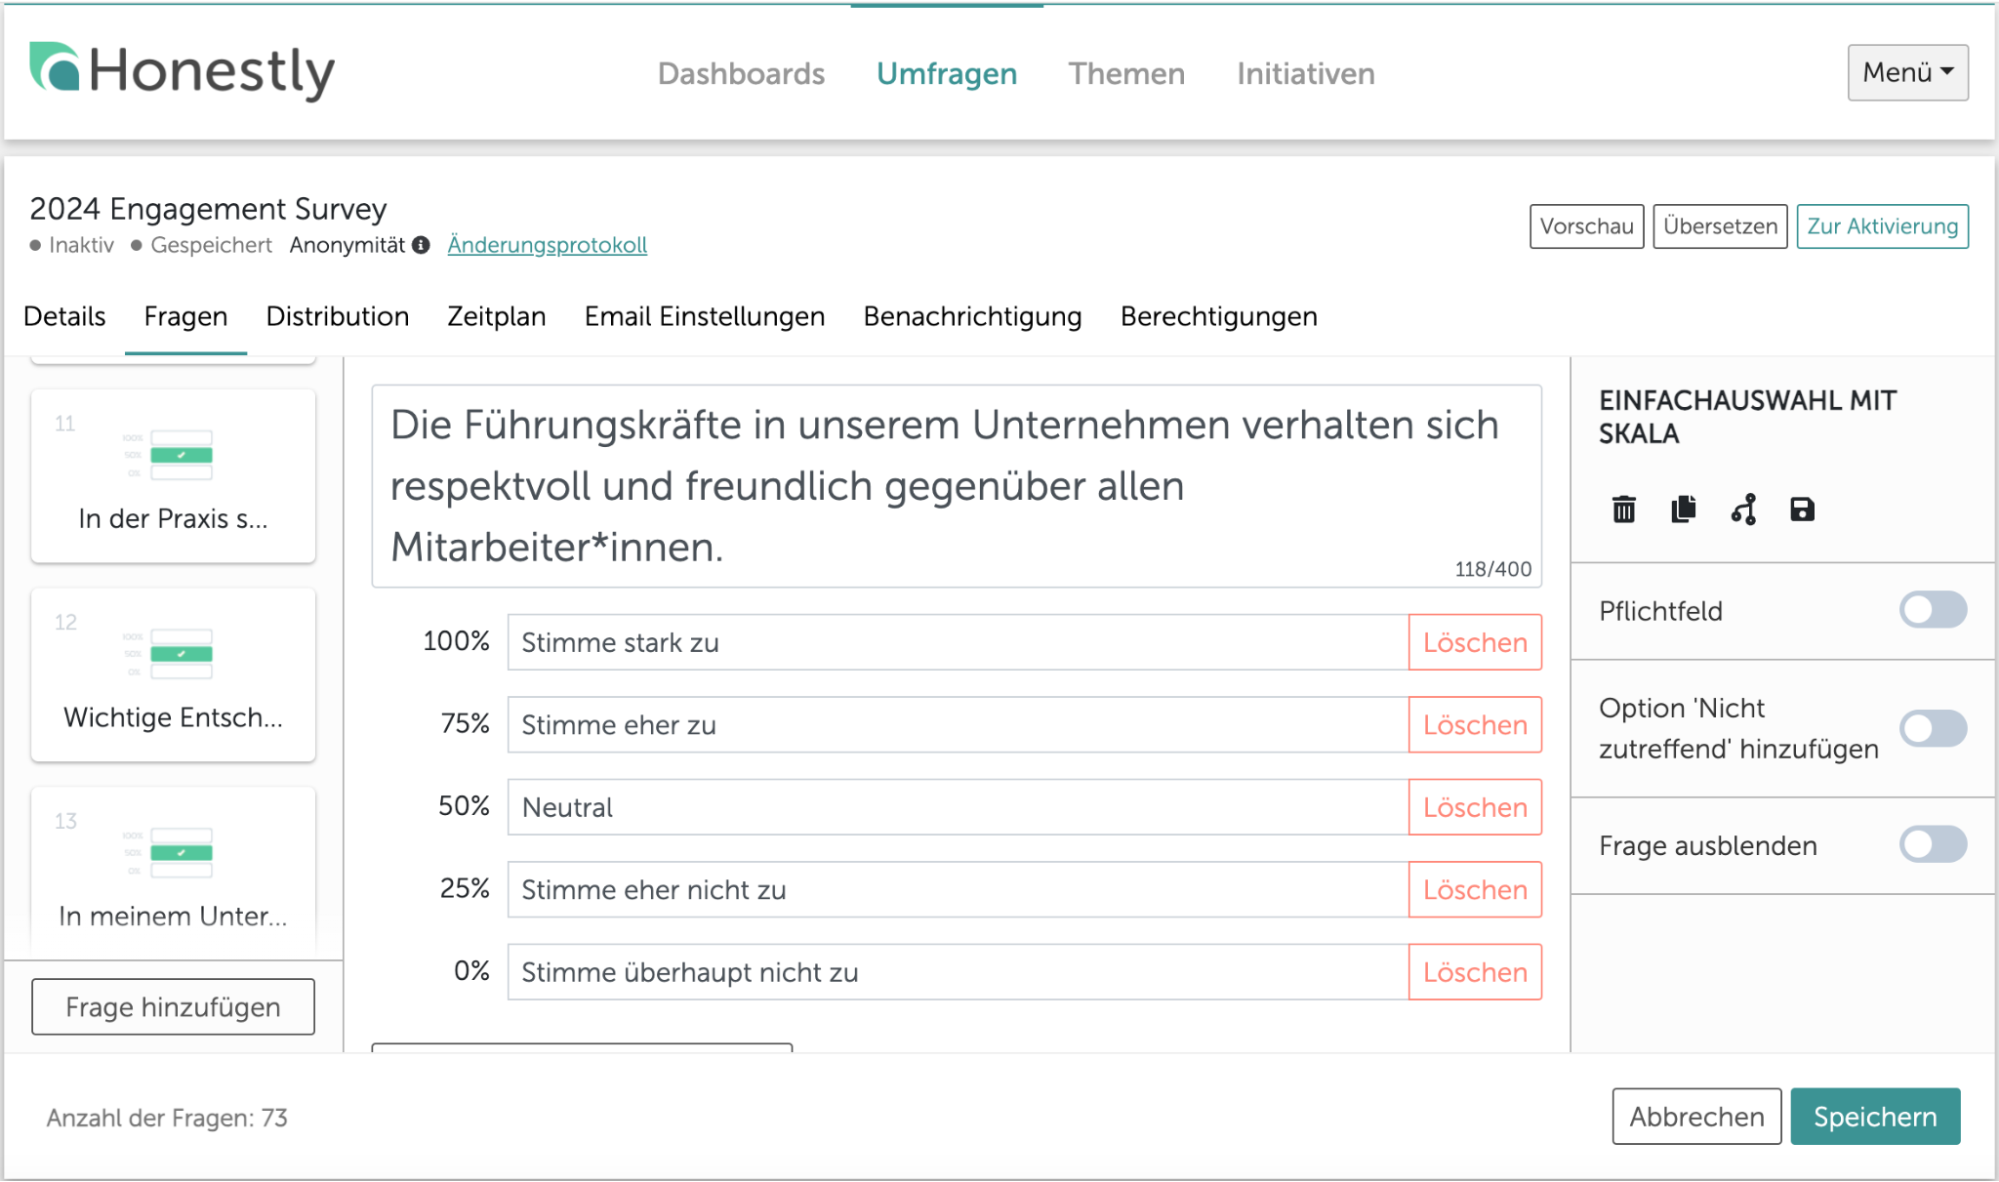Click the trash delete question icon
The height and width of the screenshot is (1182, 1999).
(x=1624, y=510)
